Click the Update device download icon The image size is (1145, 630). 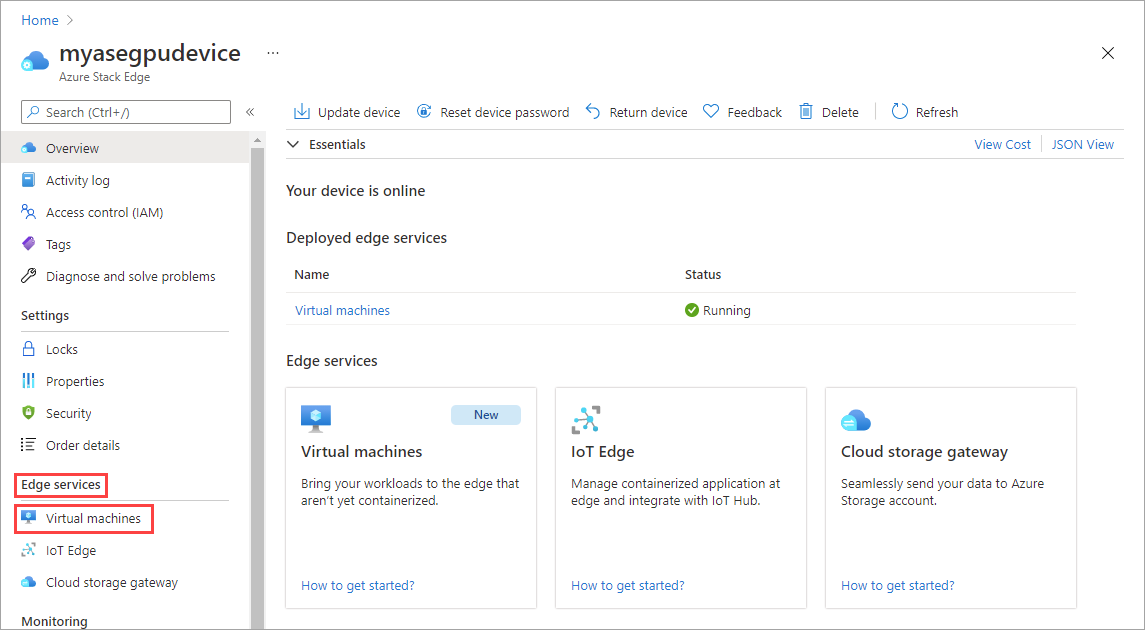pyautogui.click(x=301, y=112)
